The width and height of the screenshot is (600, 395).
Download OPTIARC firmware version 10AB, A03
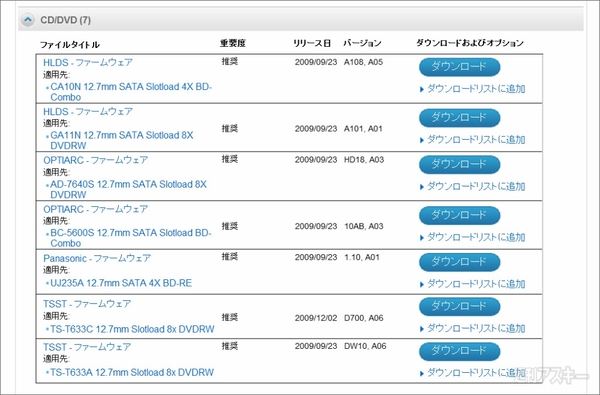(460, 215)
